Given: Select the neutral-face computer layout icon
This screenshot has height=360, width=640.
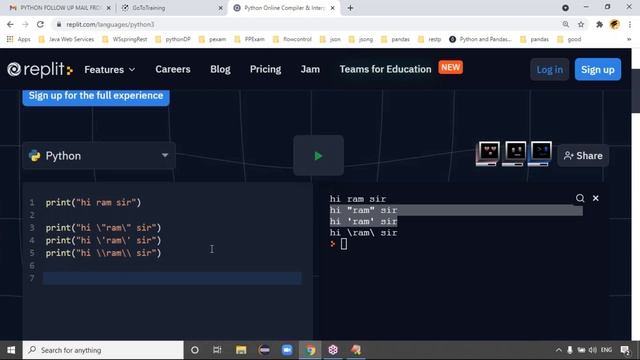Looking at the screenshot, I should (514, 154).
